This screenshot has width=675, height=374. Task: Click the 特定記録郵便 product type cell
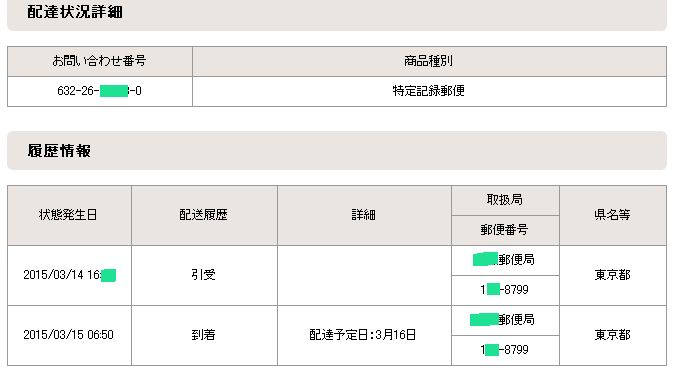pyautogui.click(x=429, y=91)
